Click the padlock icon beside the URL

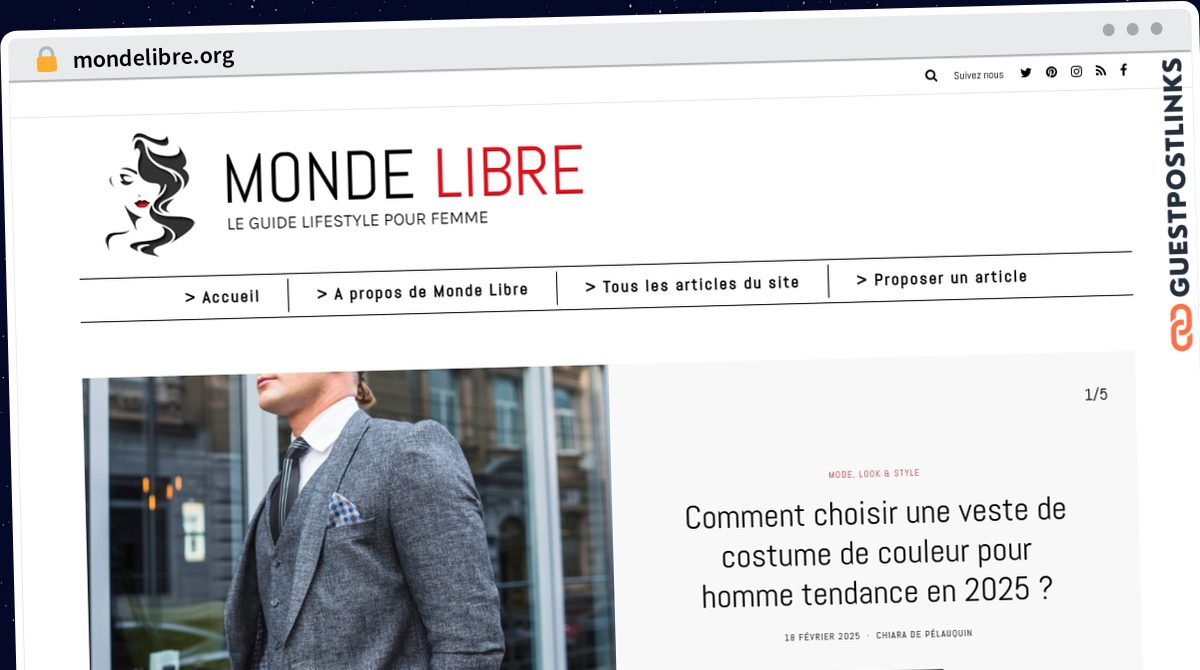(47, 59)
